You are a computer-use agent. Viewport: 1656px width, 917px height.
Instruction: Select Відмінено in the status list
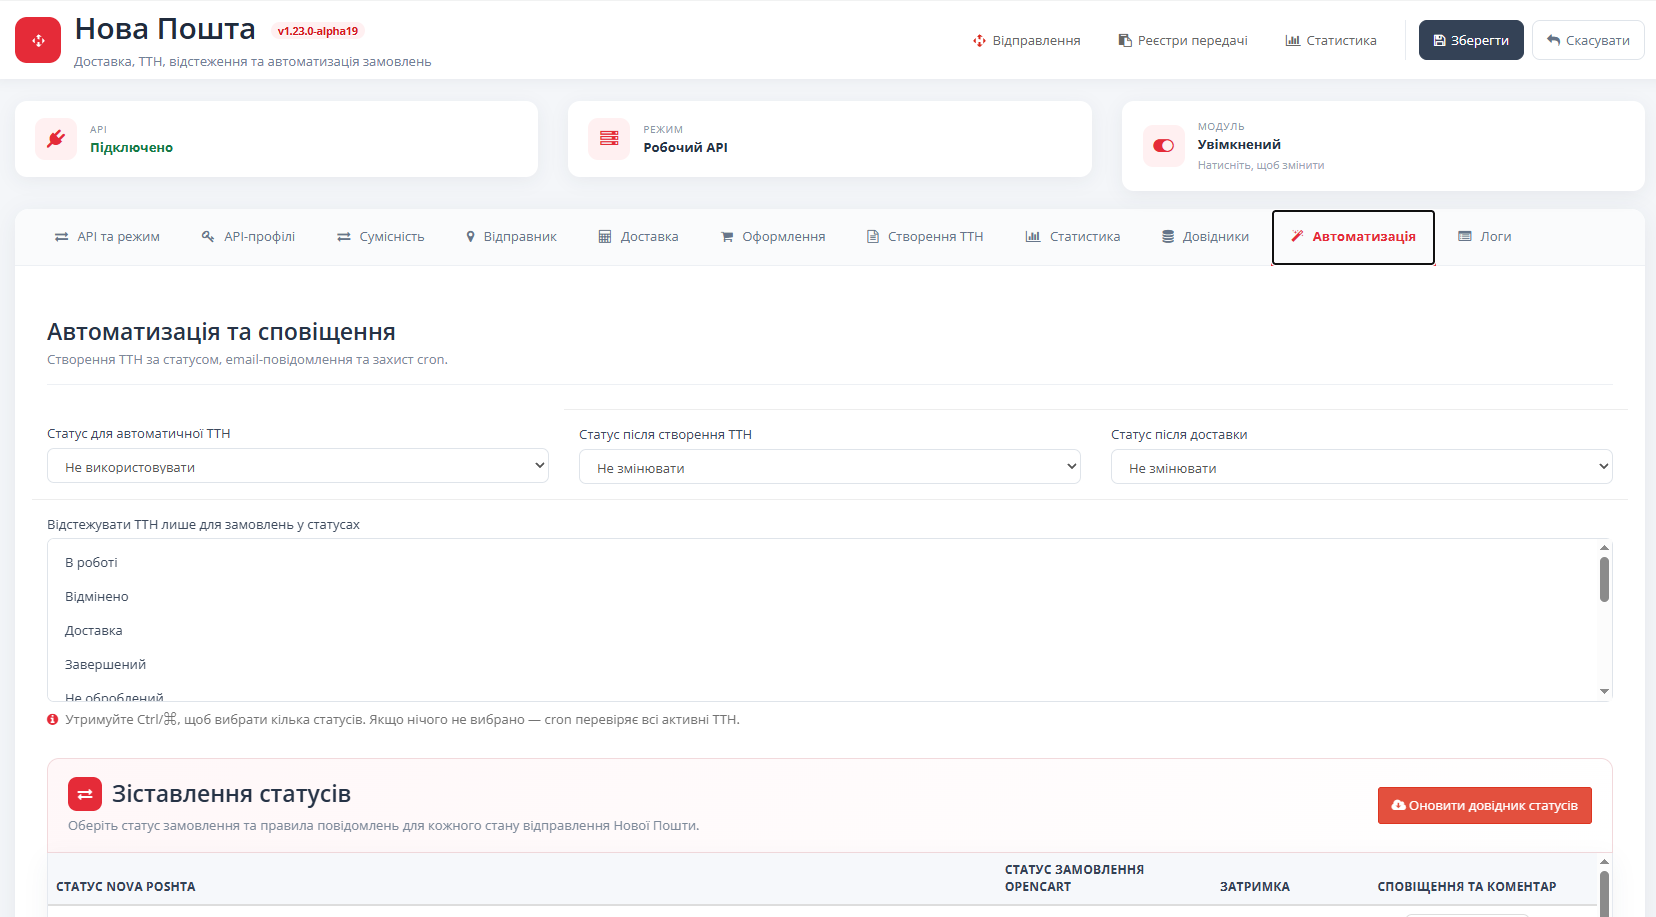click(x=822, y=597)
